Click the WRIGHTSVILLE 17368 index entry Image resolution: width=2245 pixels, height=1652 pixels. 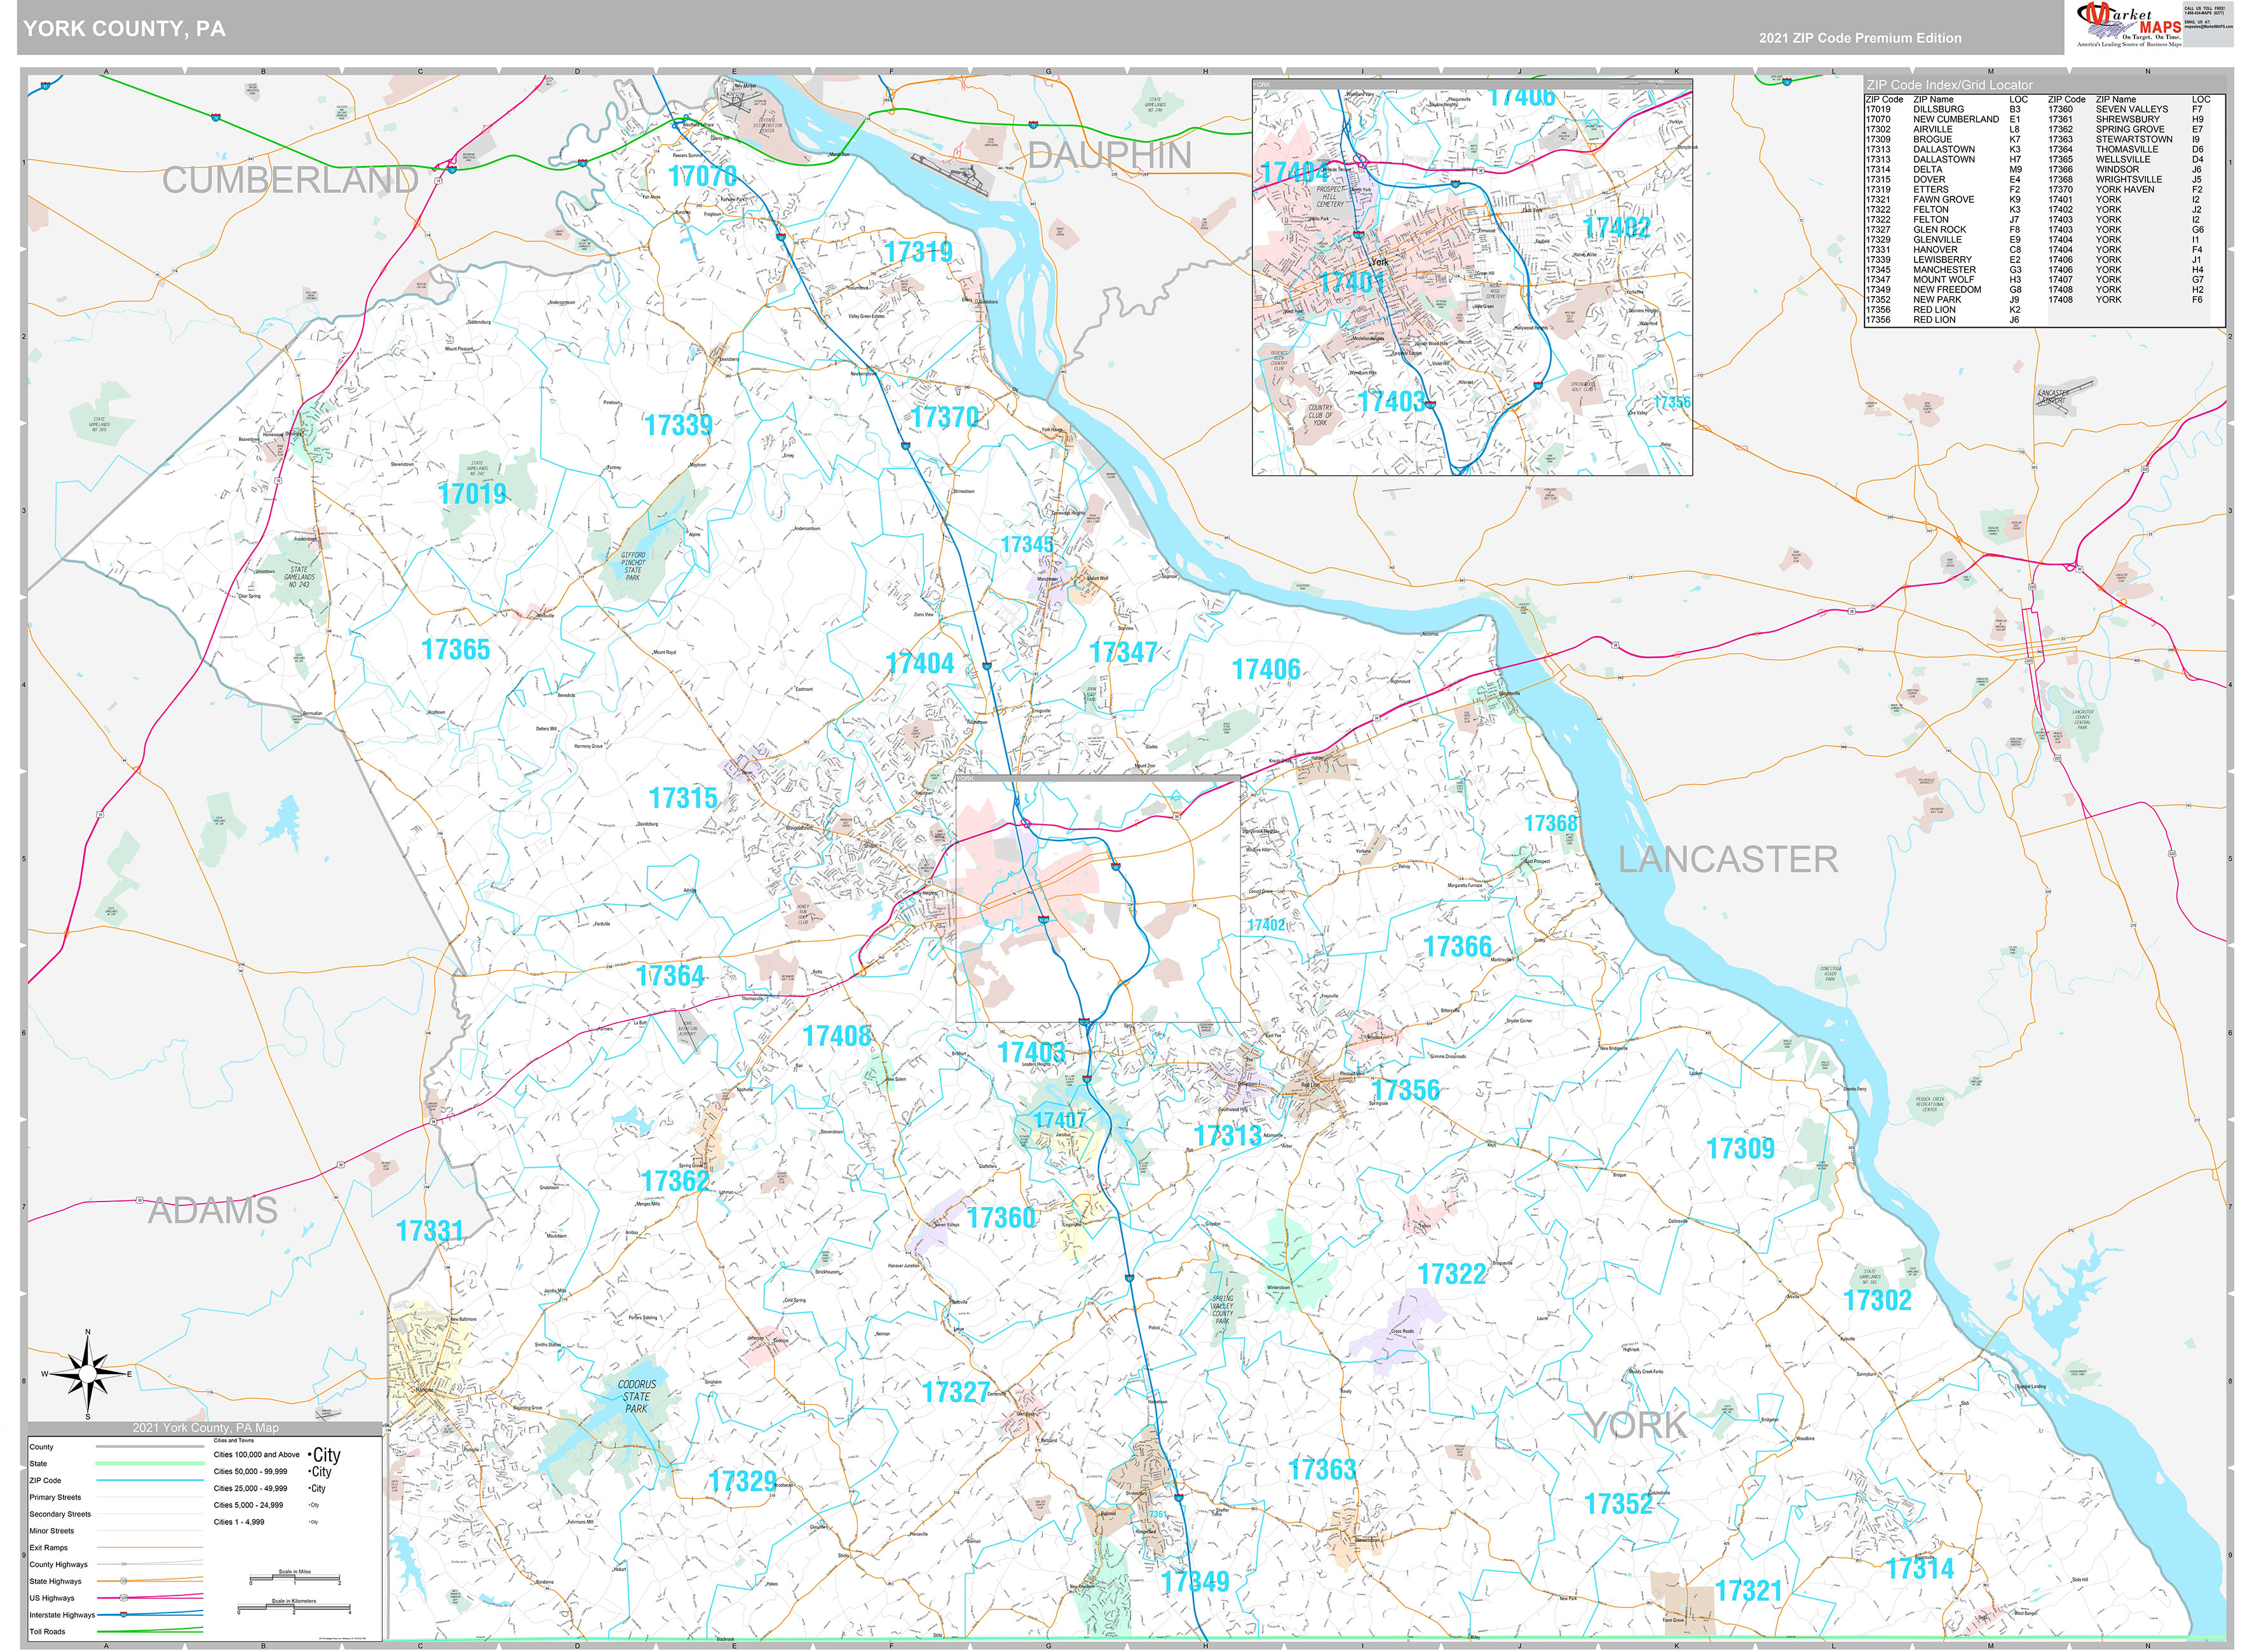click(x=2130, y=179)
